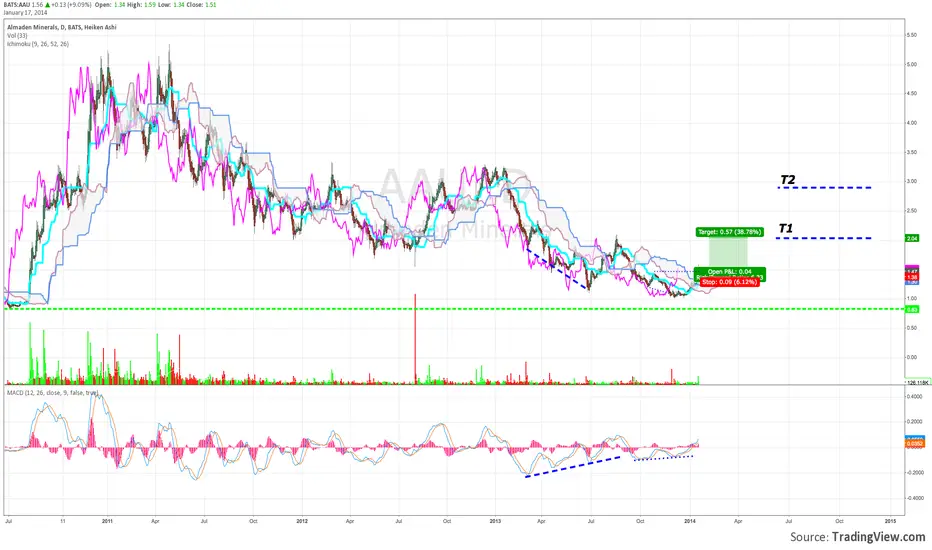Click the -0.4000 MACD axis value
Screen dimensions: 932x550
[914, 498]
